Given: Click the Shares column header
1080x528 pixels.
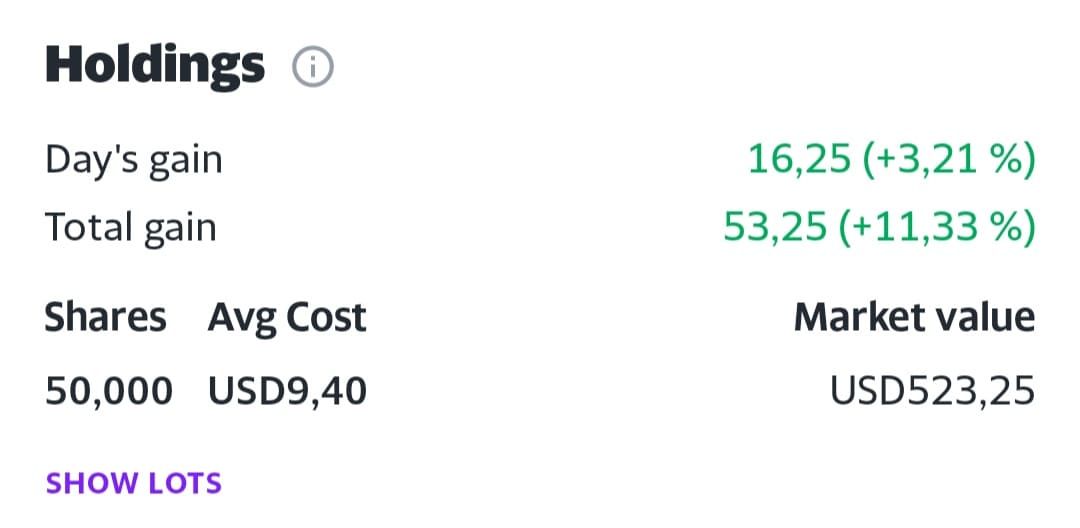Looking at the screenshot, I should click(x=105, y=318).
